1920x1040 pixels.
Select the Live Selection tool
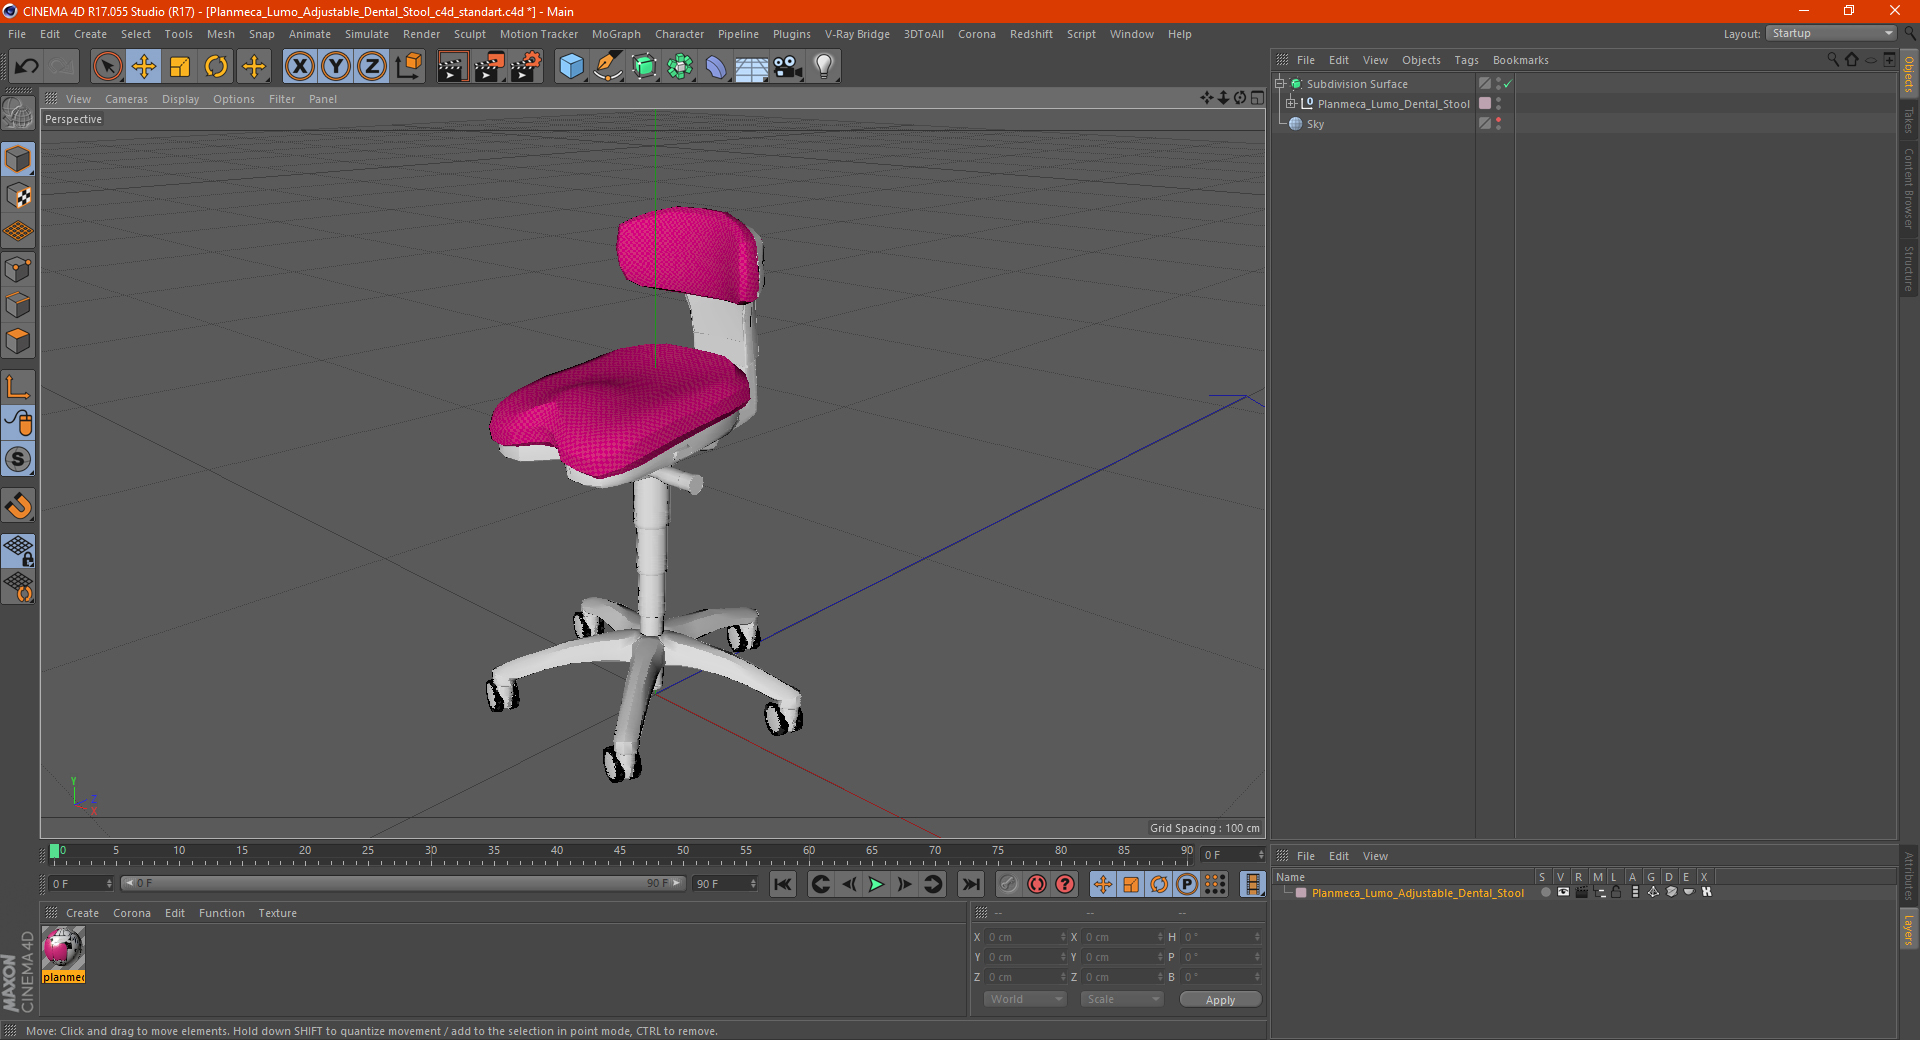(x=107, y=67)
